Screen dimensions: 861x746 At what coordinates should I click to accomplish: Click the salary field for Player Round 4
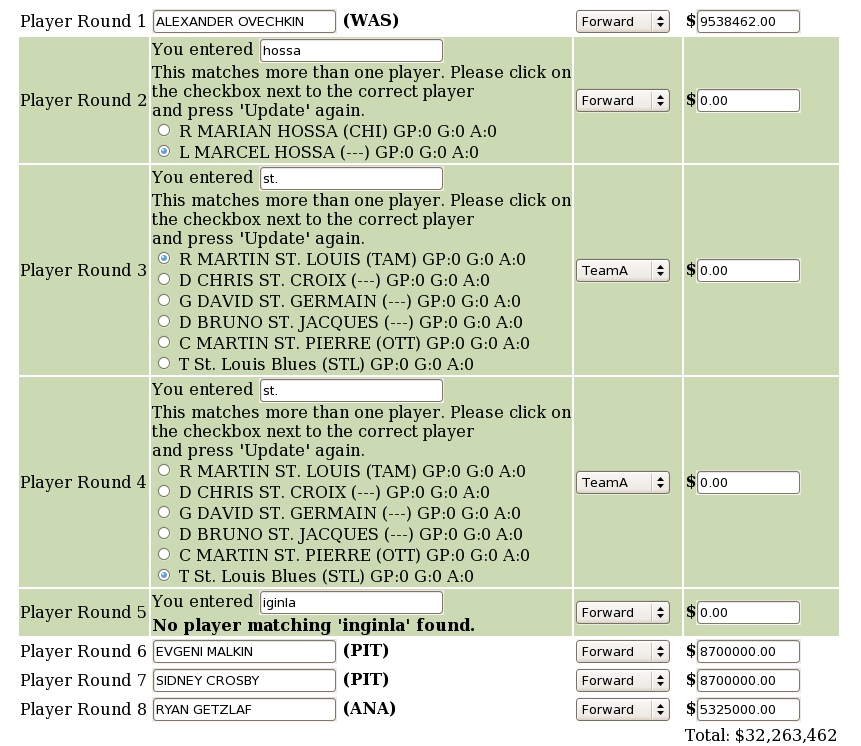pyautogui.click(x=748, y=483)
